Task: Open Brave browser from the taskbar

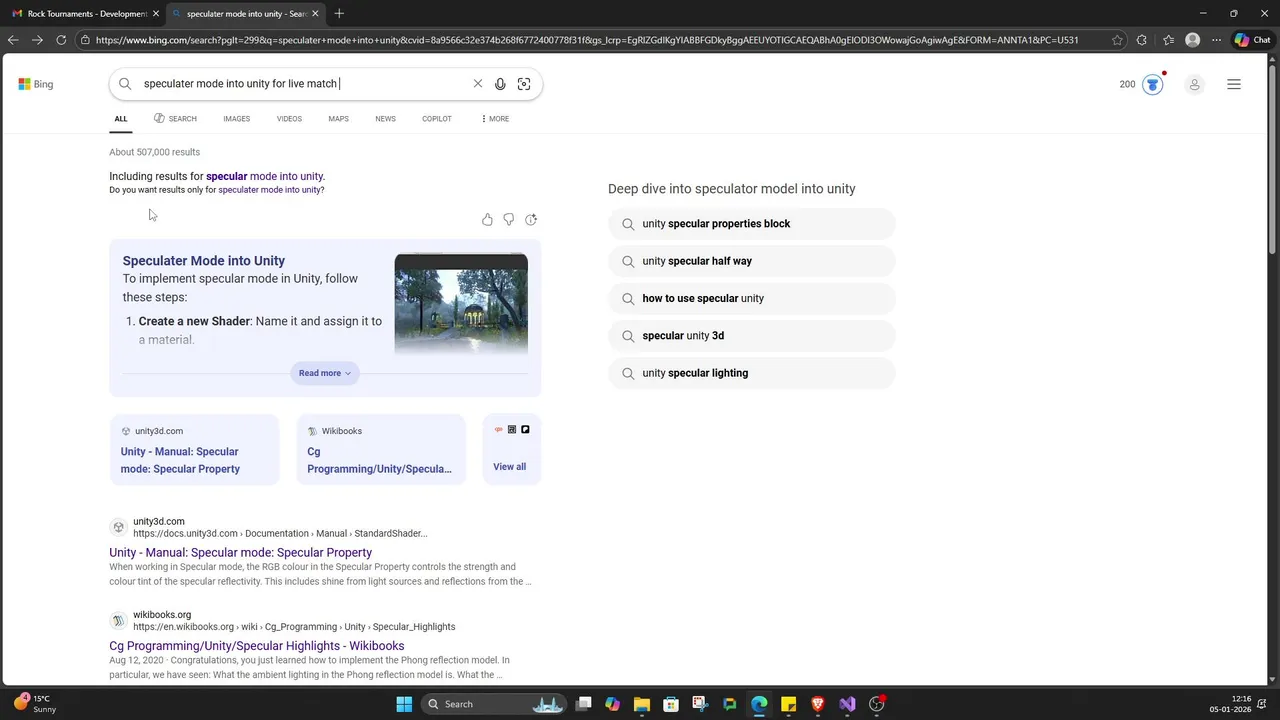Action: pyautogui.click(x=818, y=704)
